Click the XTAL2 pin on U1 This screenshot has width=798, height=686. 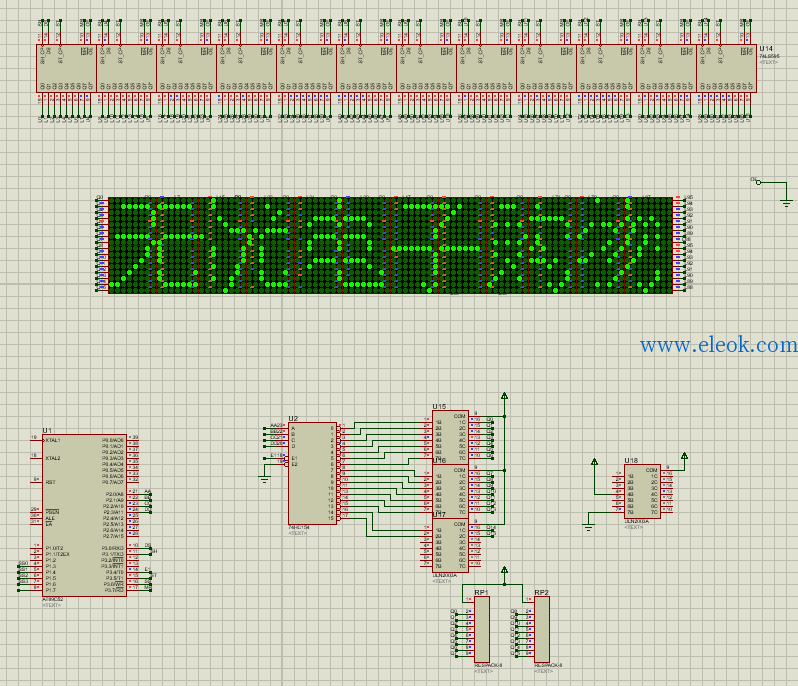(x=52, y=458)
